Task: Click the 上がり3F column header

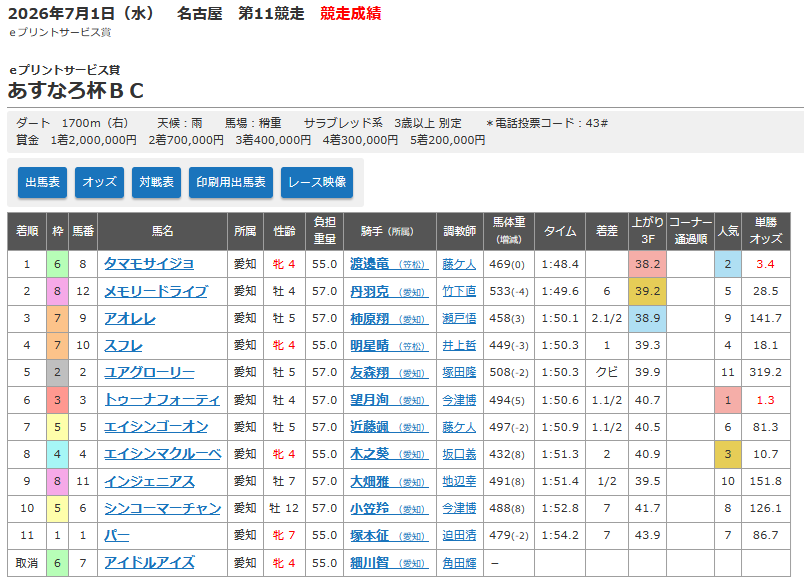Action: tap(648, 231)
